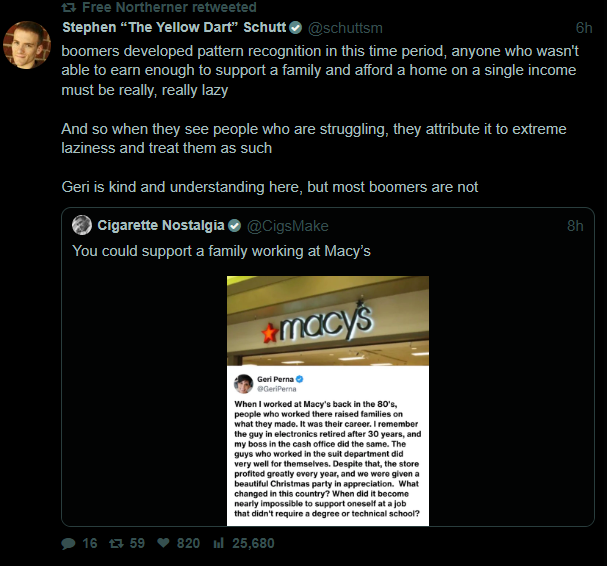Click the retweet arrows icon below tweet
607x566 pixels.
(x=115, y=543)
